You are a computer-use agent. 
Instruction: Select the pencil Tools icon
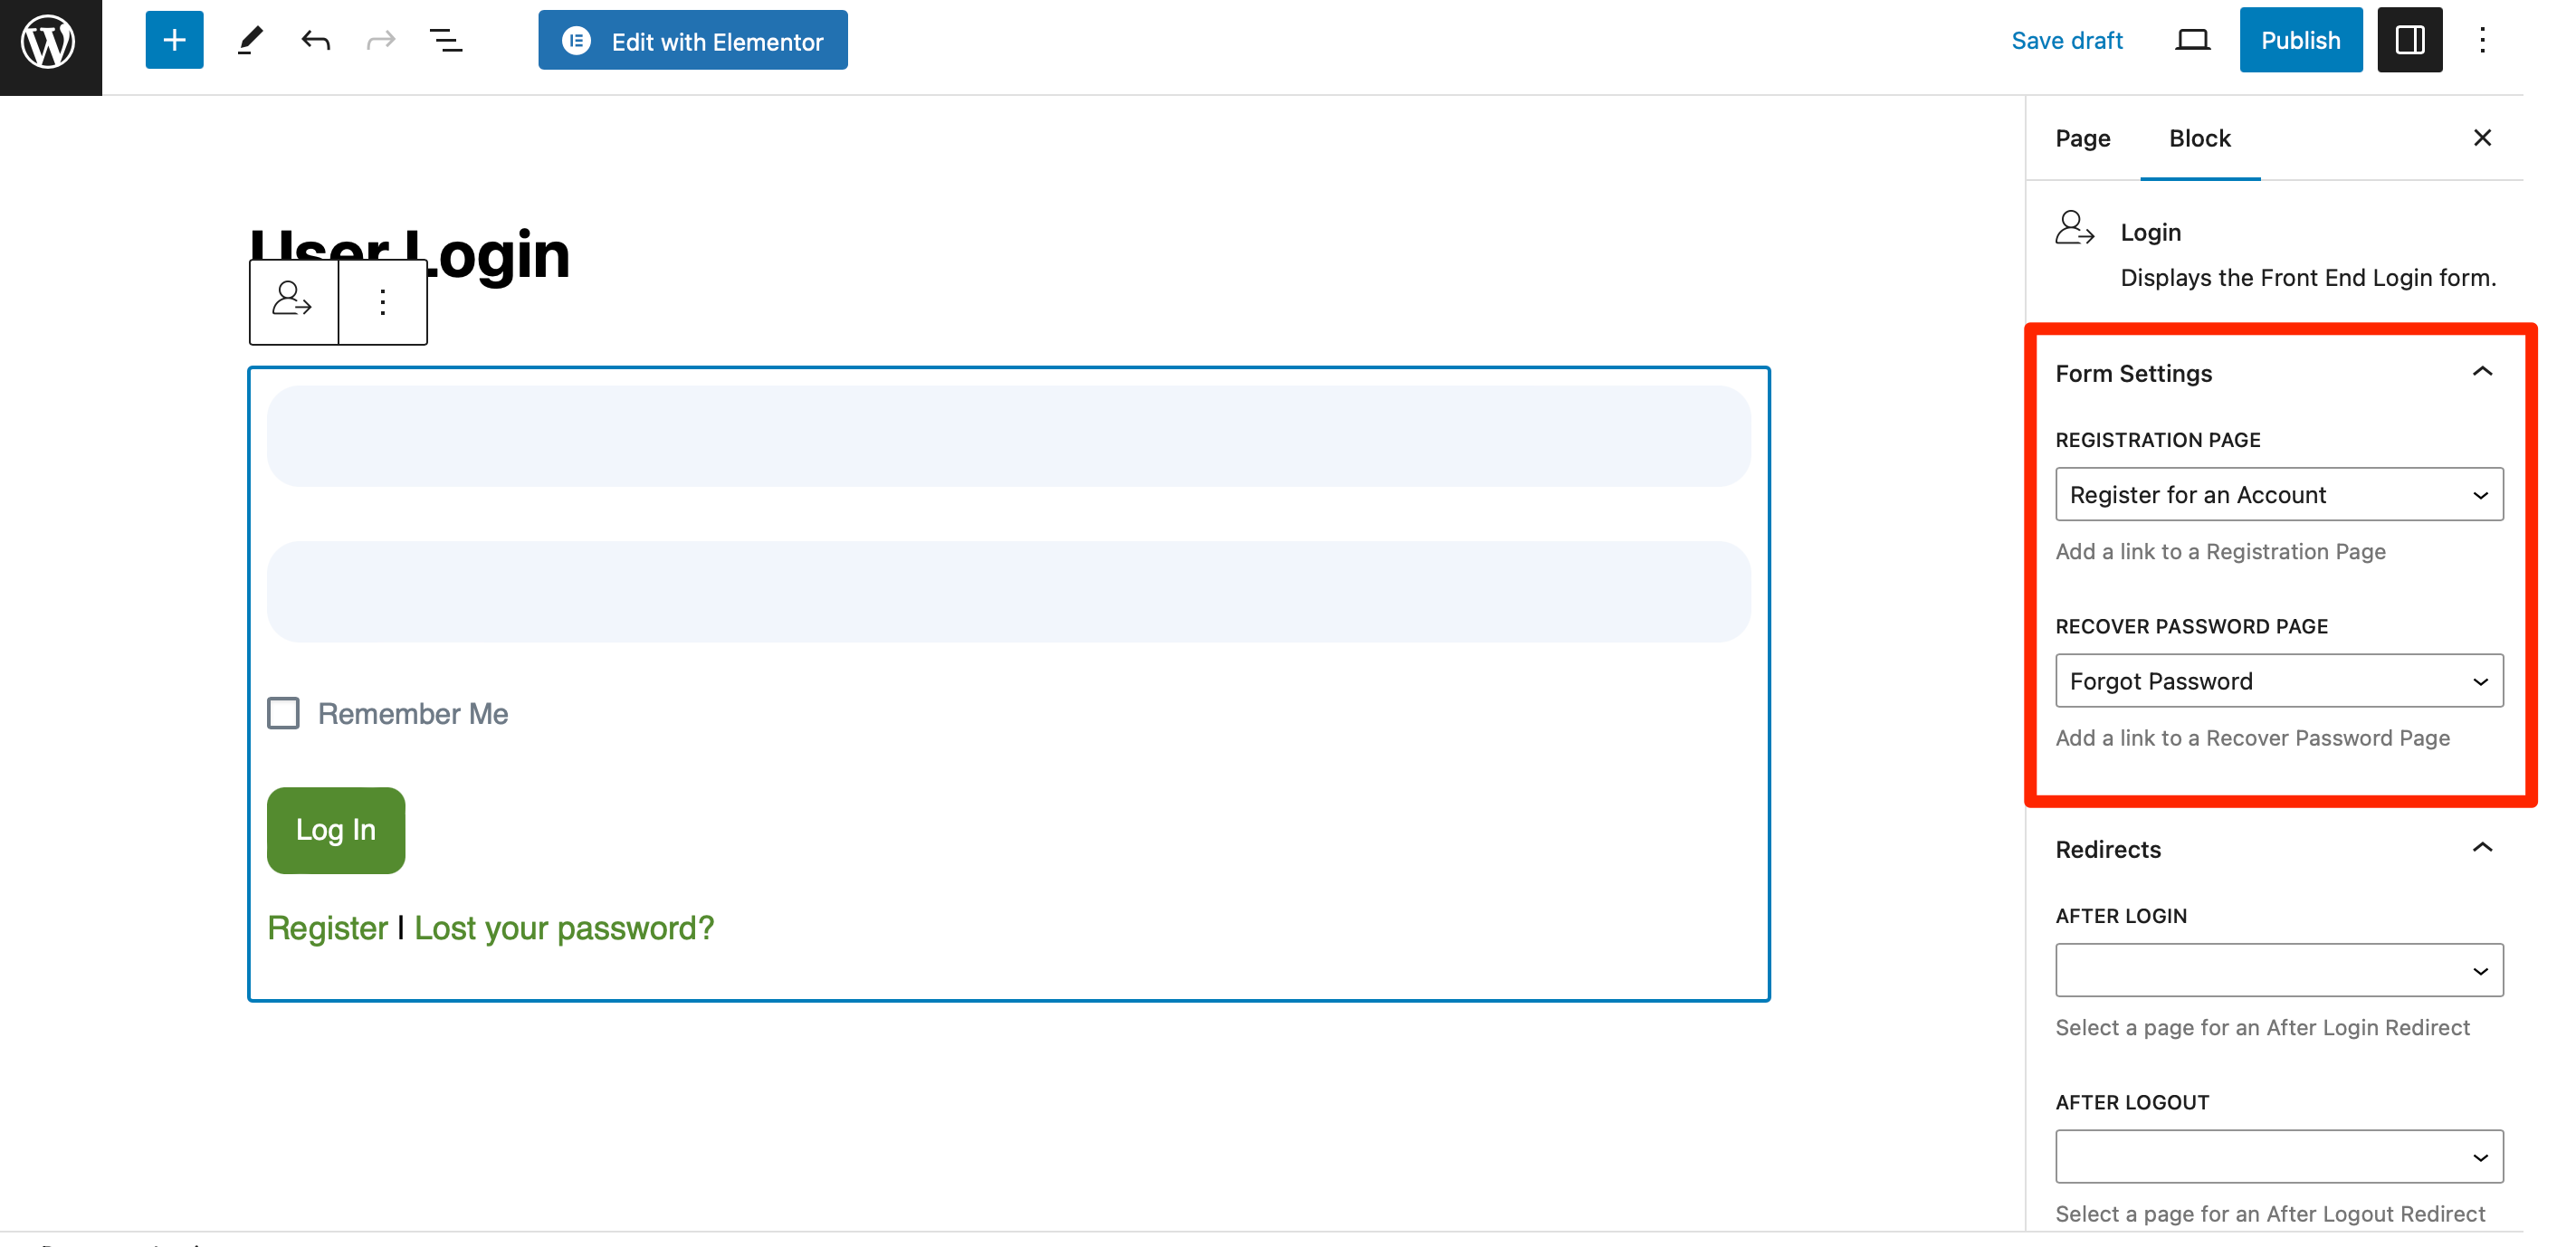point(250,41)
